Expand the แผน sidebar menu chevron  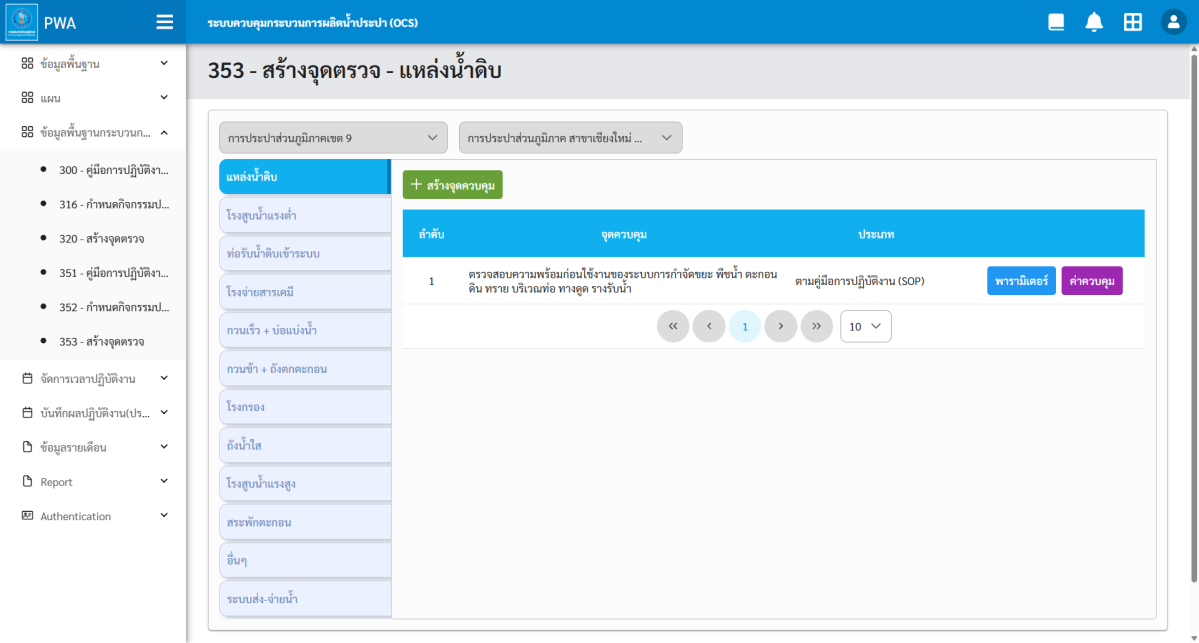point(164,98)
